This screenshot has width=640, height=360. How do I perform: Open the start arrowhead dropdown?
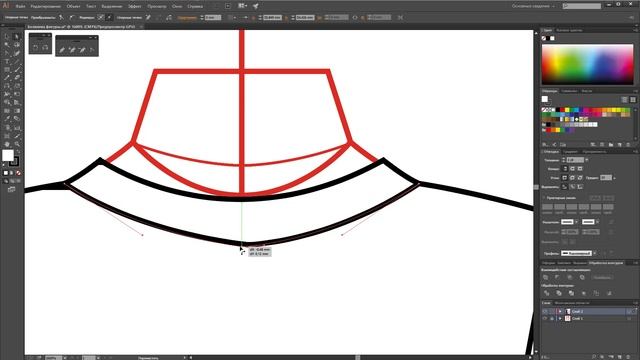[576, 222]
